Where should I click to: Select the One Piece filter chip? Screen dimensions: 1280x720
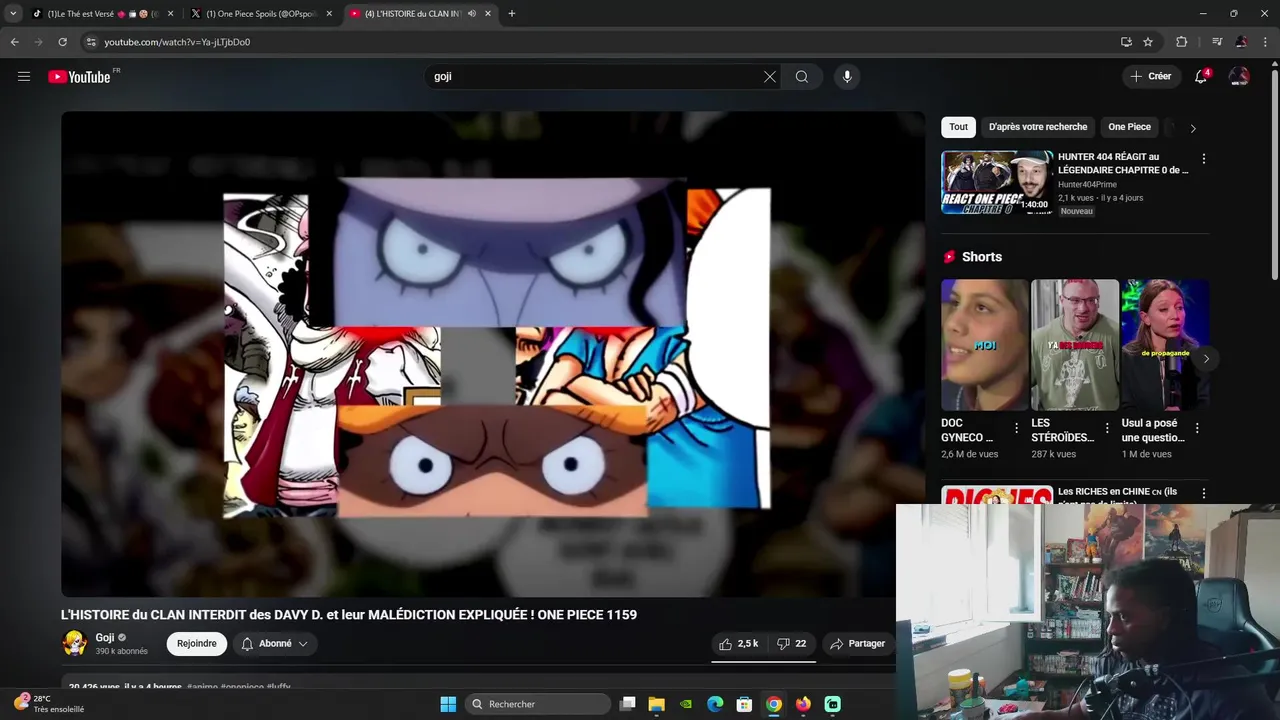point(1129,127)
